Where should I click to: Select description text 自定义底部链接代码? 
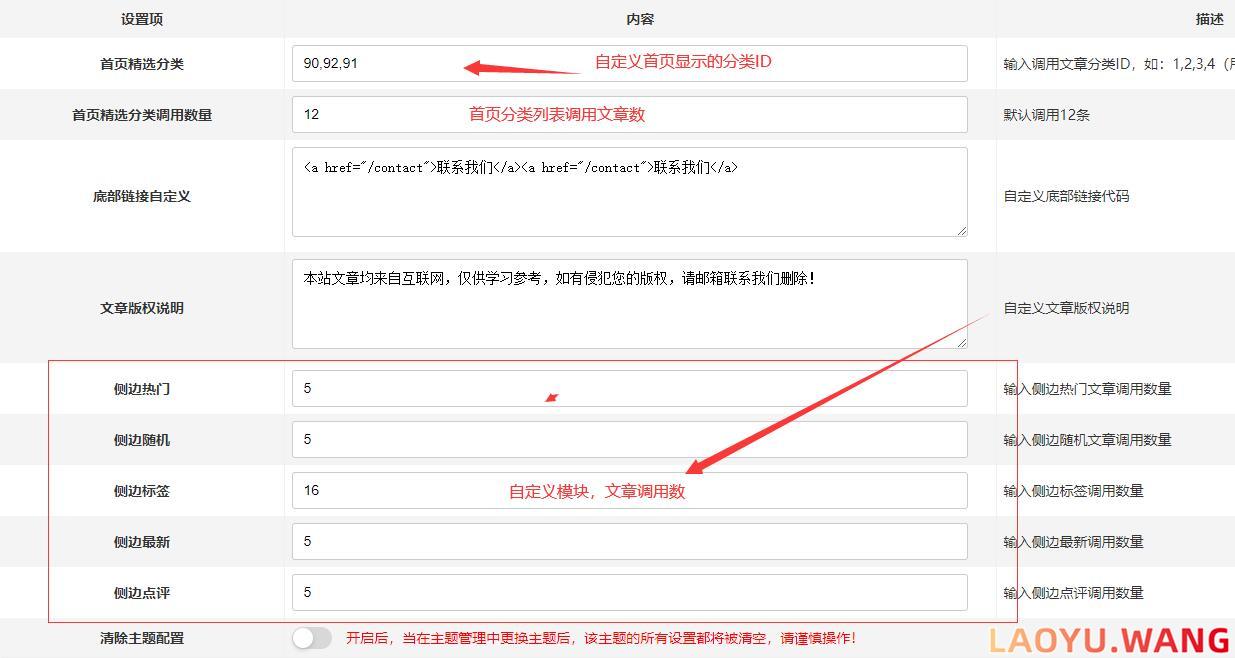pyautogui.click(x=1066, y=197)
